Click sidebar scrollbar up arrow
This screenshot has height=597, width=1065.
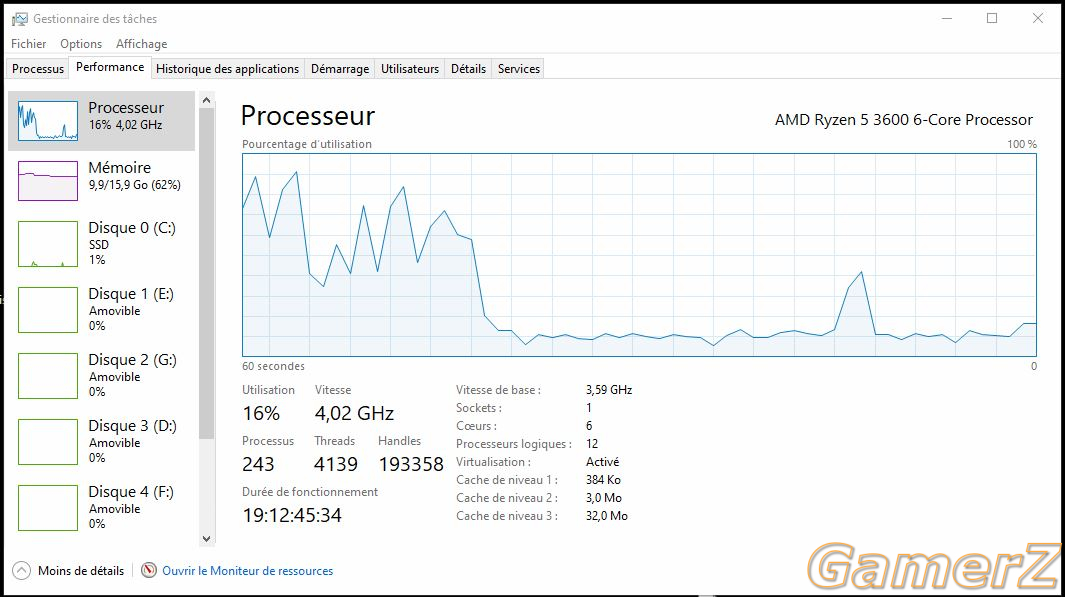coord(206,101)
